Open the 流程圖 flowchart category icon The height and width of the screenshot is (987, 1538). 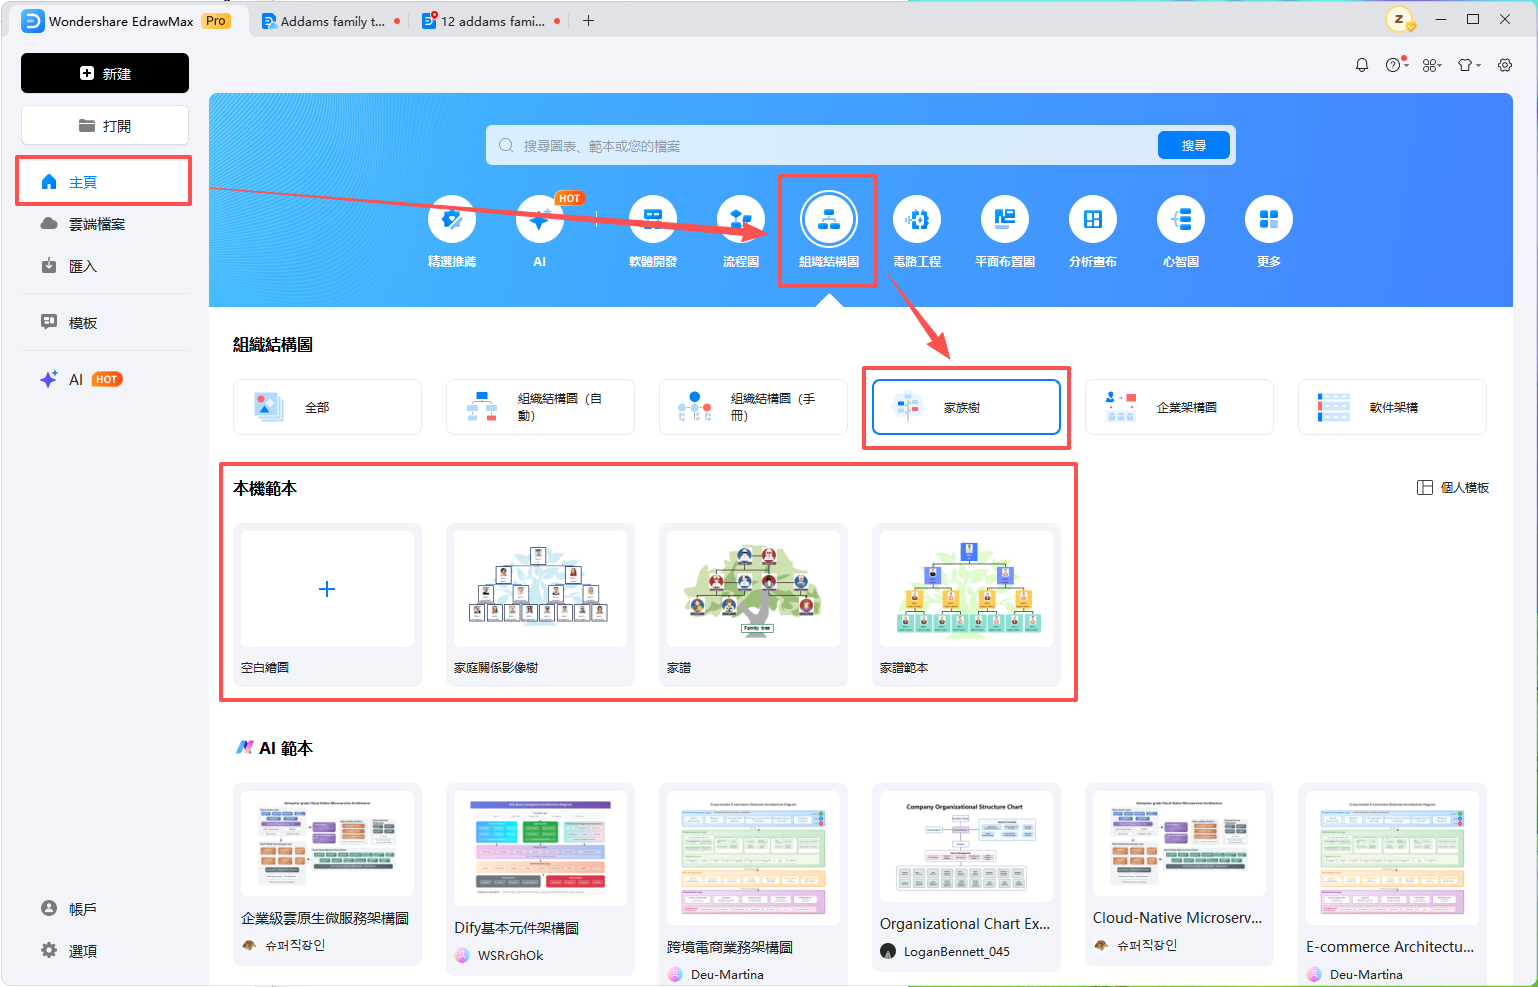741,219
